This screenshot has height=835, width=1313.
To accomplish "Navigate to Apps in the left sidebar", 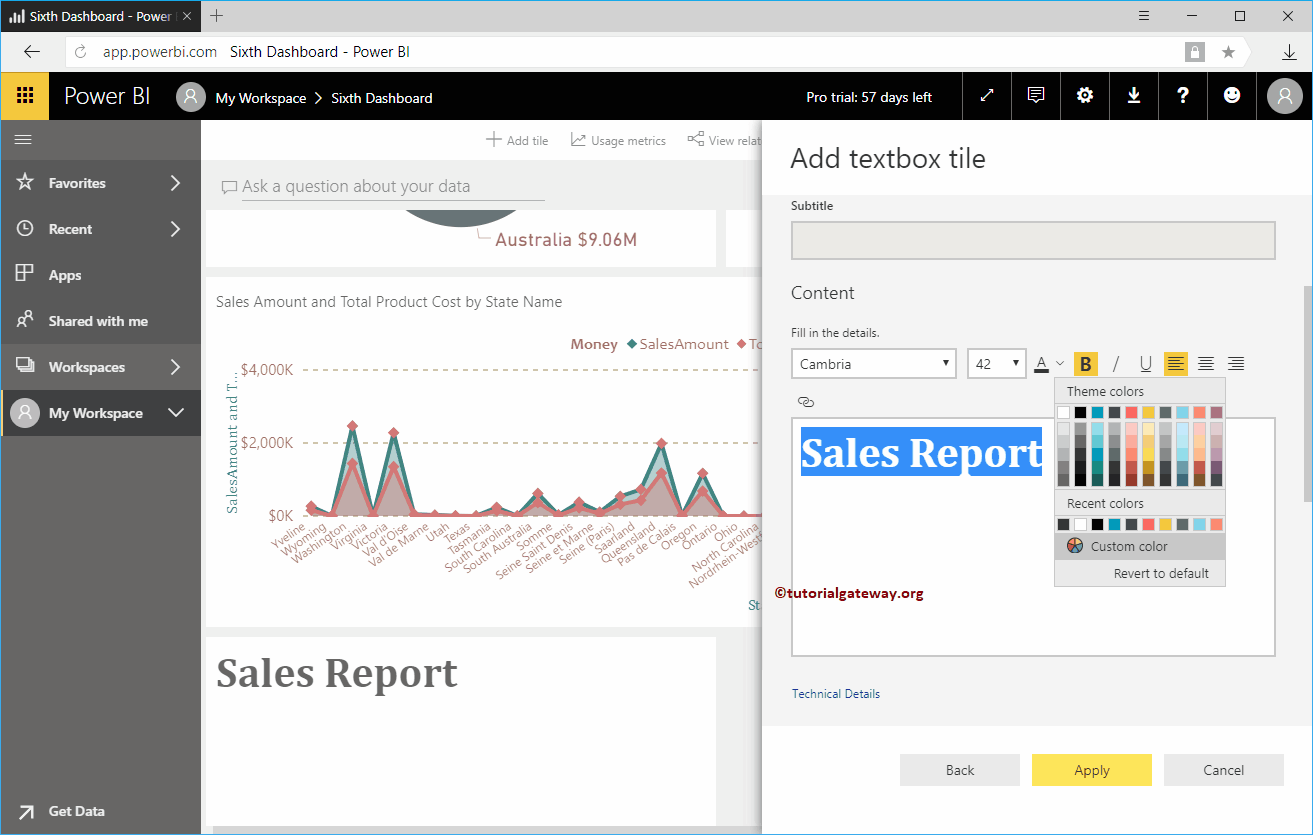I will 66,274.
